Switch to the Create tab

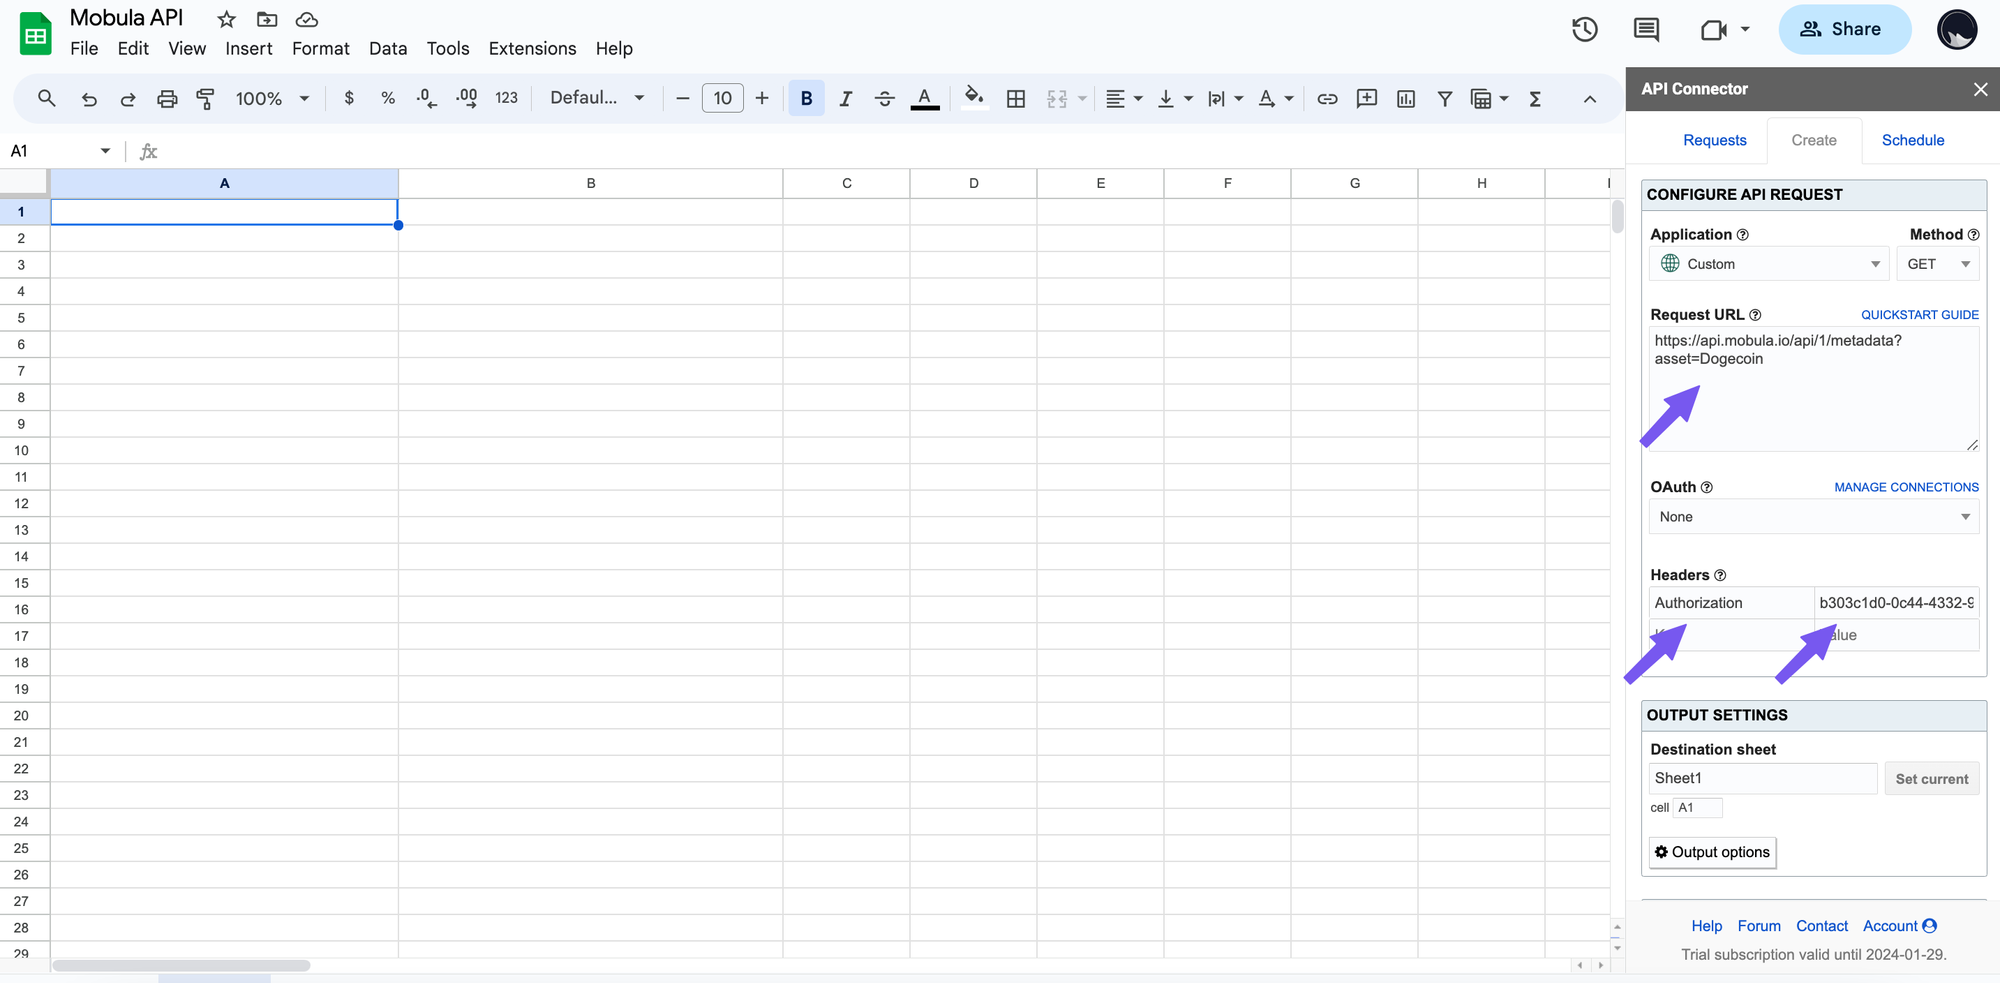1814,140
